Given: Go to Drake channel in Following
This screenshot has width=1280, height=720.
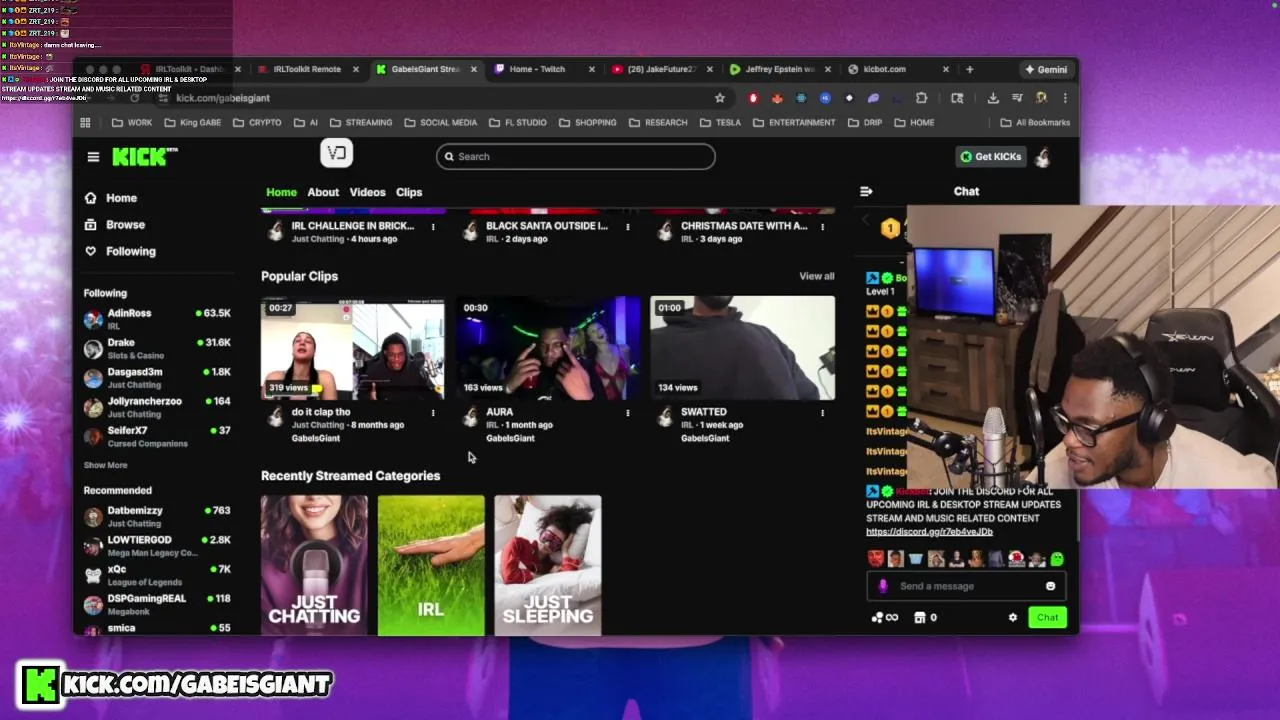Looking at the screenshot, I should pos(157,348).
